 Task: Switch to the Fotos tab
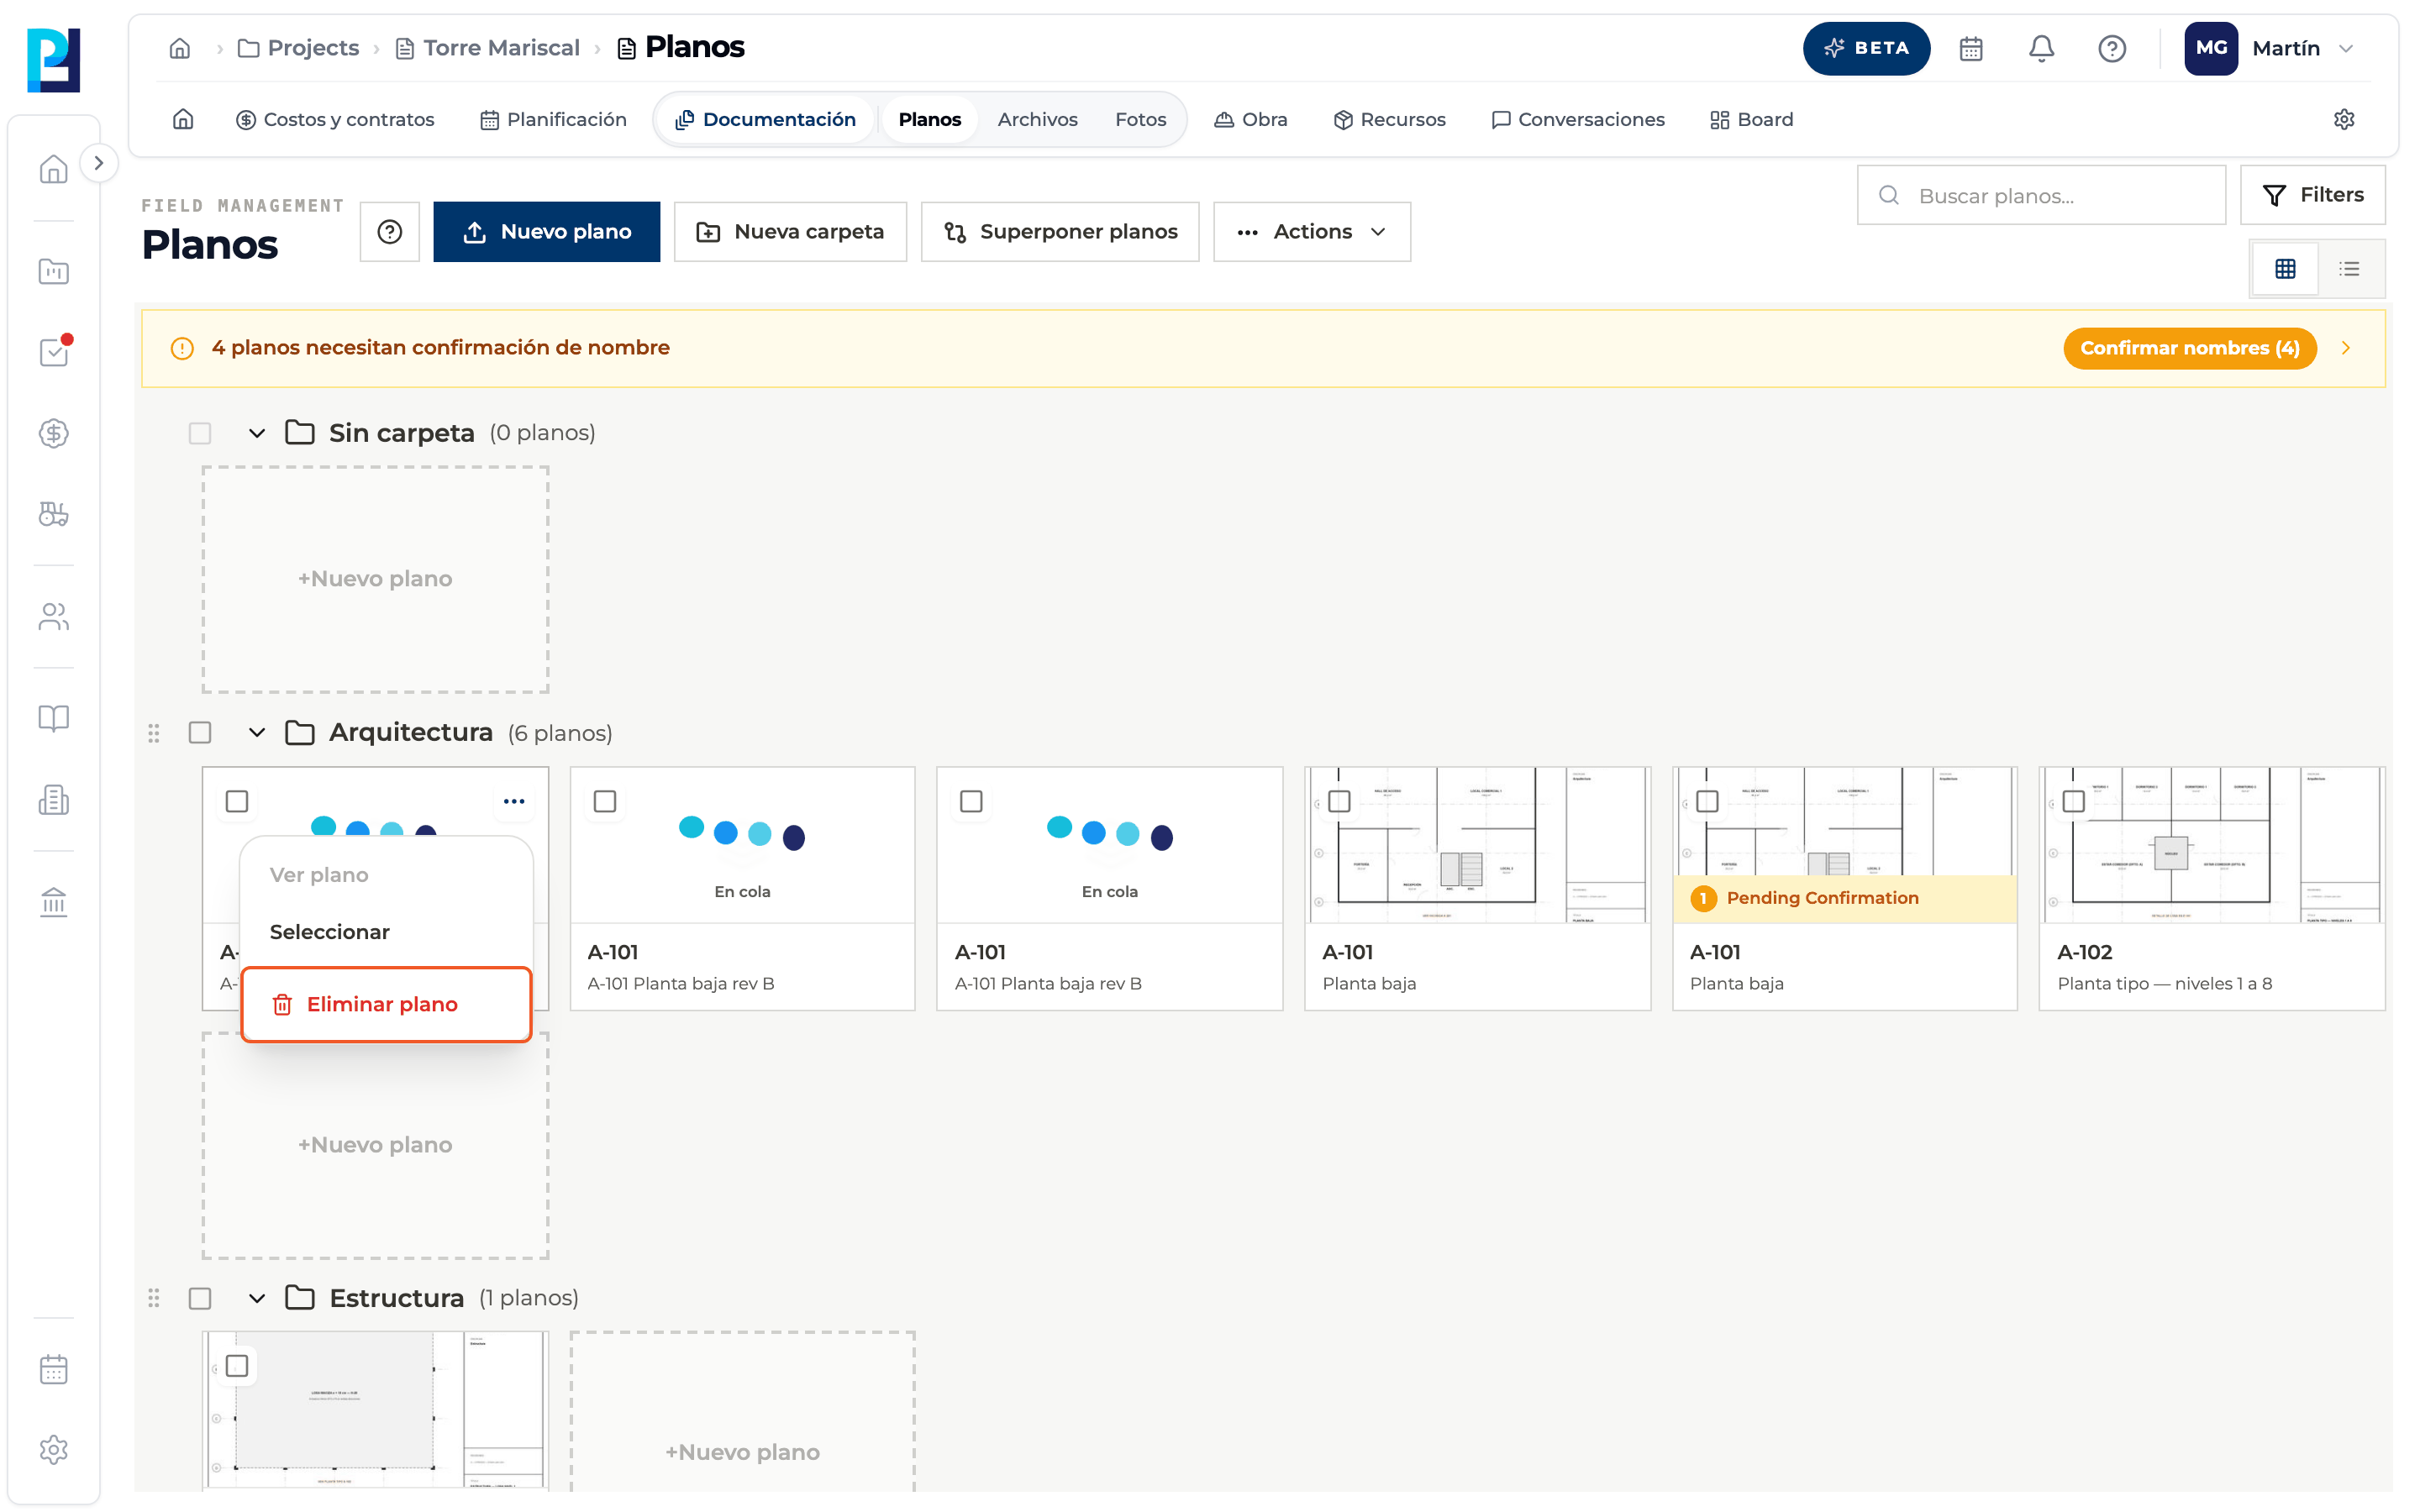(1140, 119)
